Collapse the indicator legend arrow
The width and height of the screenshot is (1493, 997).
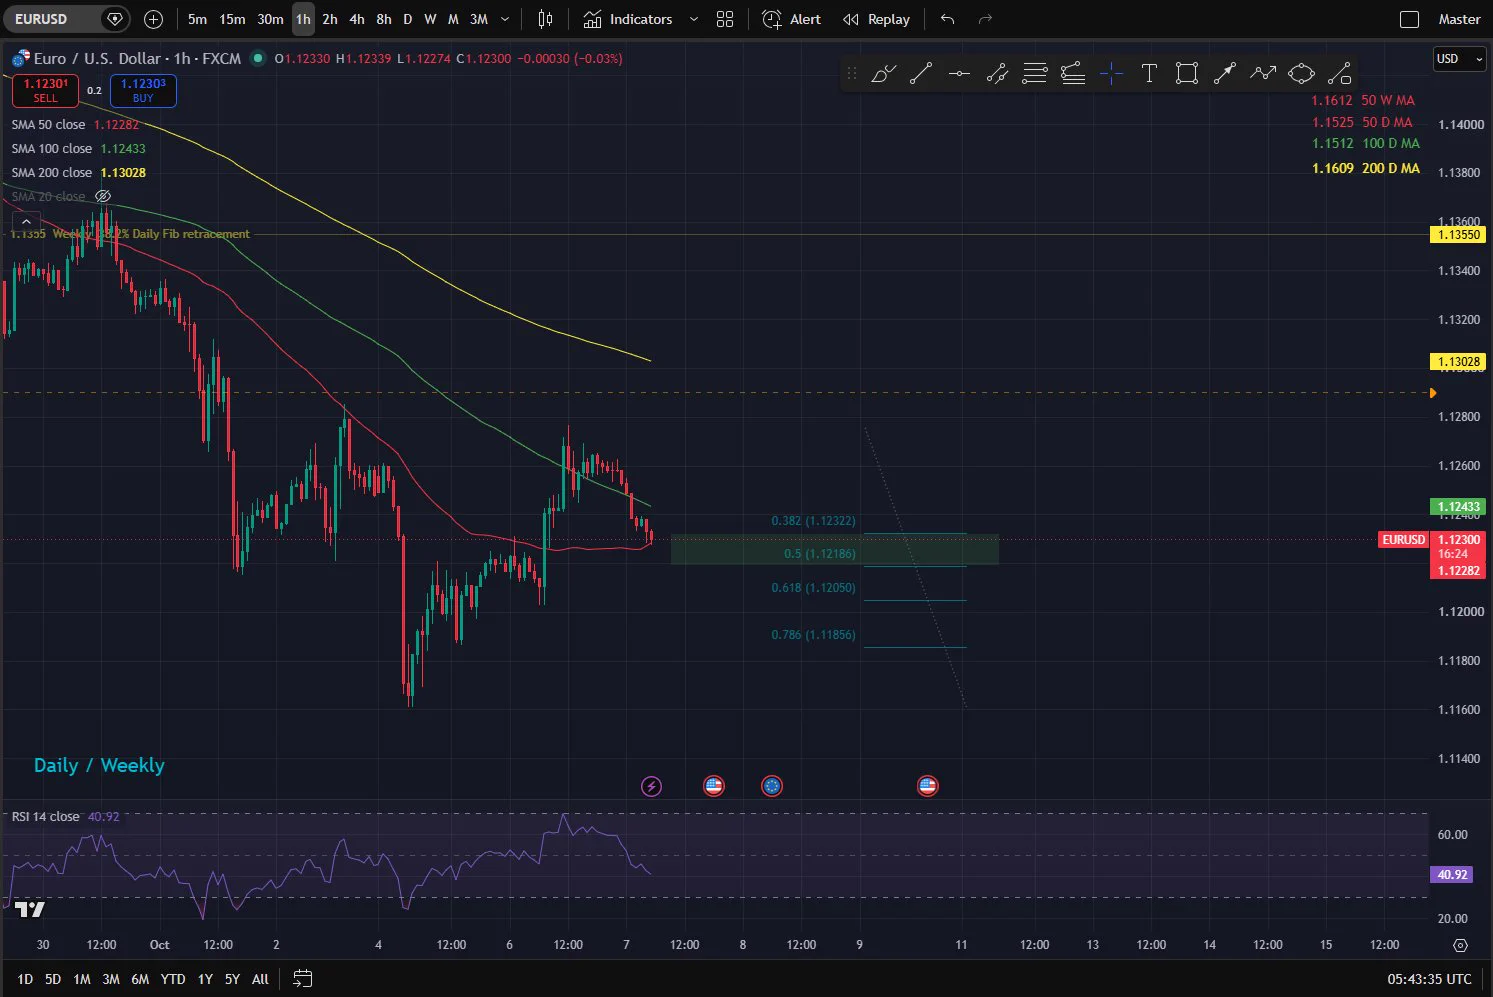[x=25, y=221]
